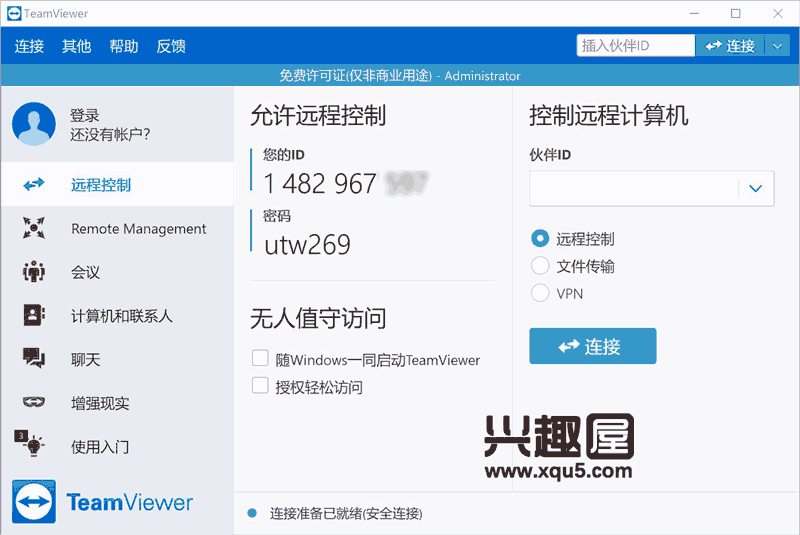Click the 登录 sign-in link
This screenshot has height=535, width=800.
85,115
